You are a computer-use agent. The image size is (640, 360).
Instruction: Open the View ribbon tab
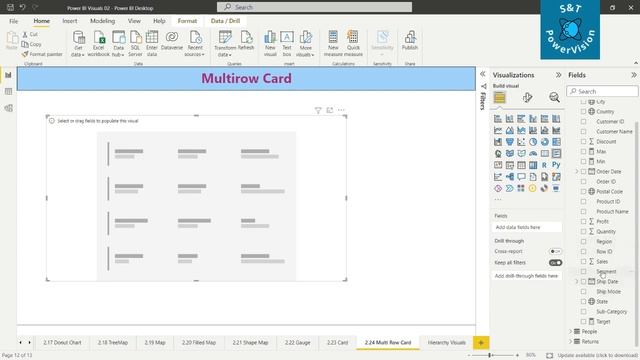click(x=134, y=21)
